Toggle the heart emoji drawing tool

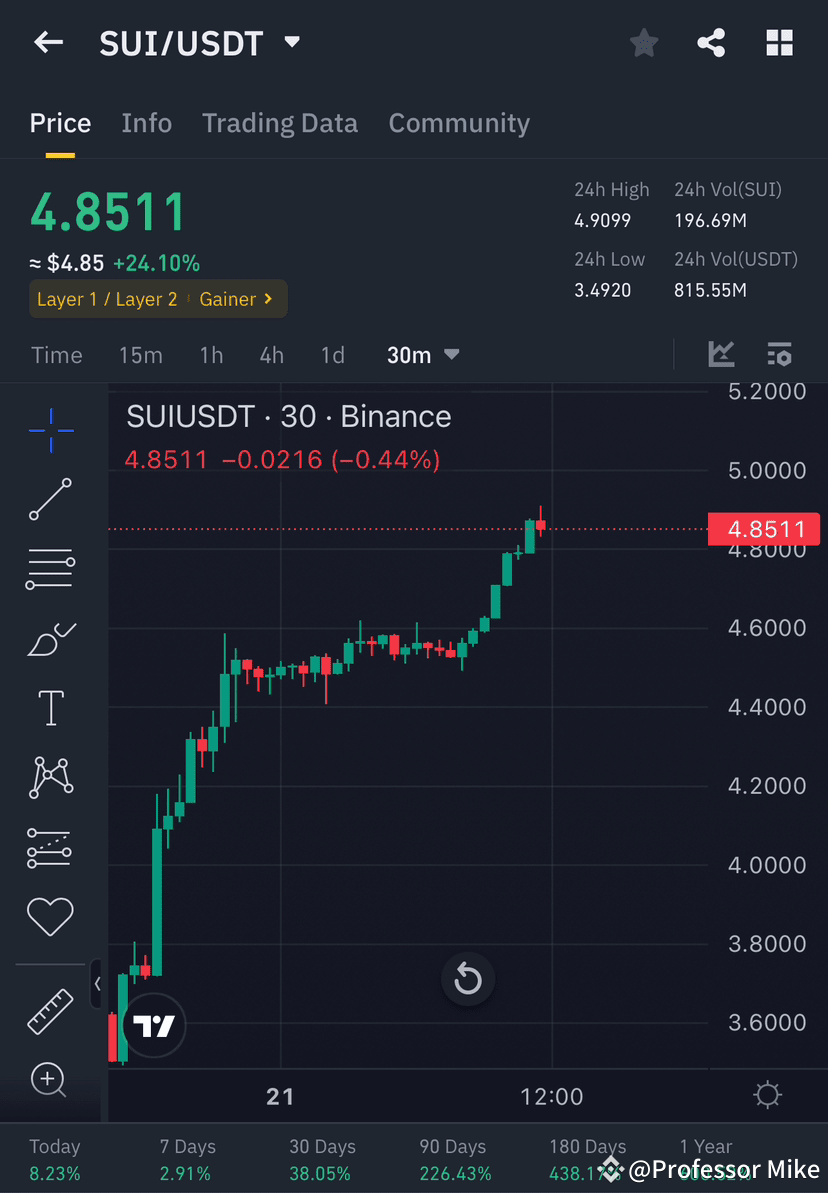[50, 916]
